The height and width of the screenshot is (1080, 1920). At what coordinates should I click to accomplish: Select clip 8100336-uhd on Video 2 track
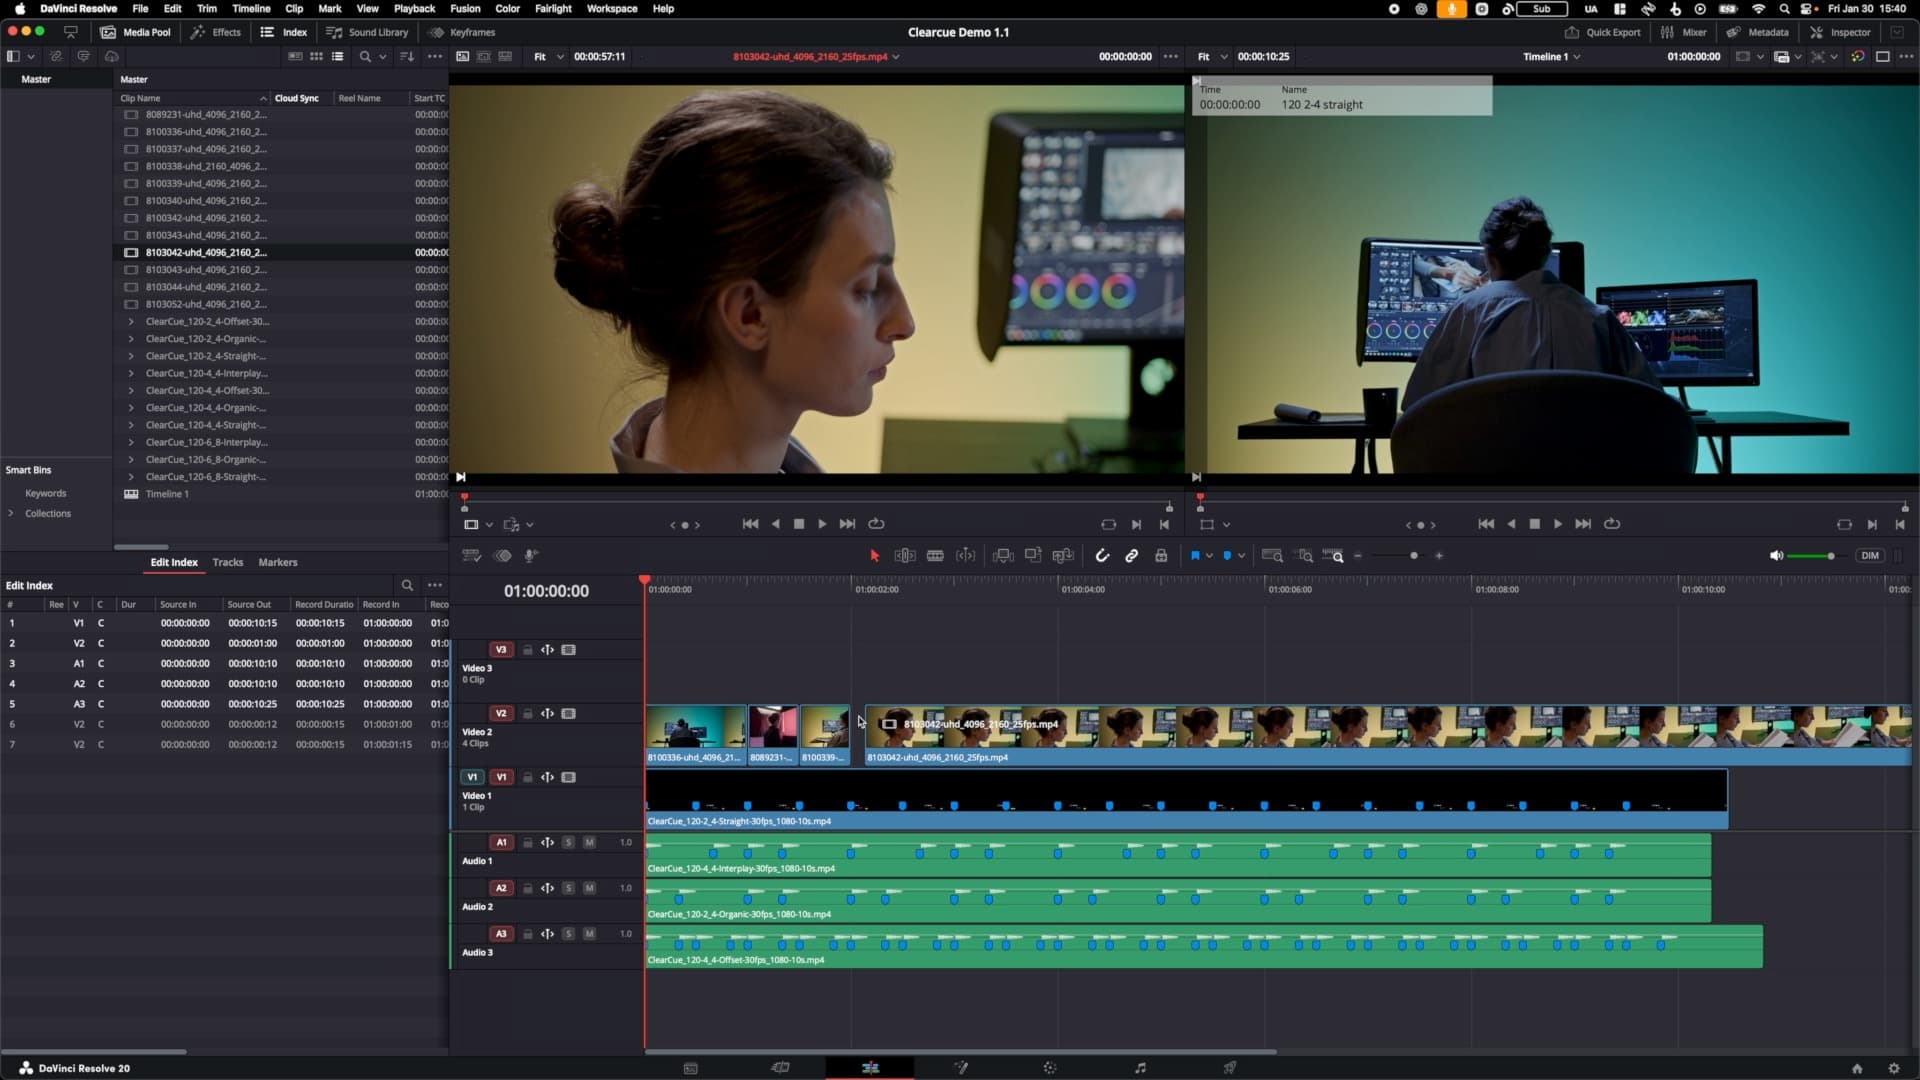point(696,730)
